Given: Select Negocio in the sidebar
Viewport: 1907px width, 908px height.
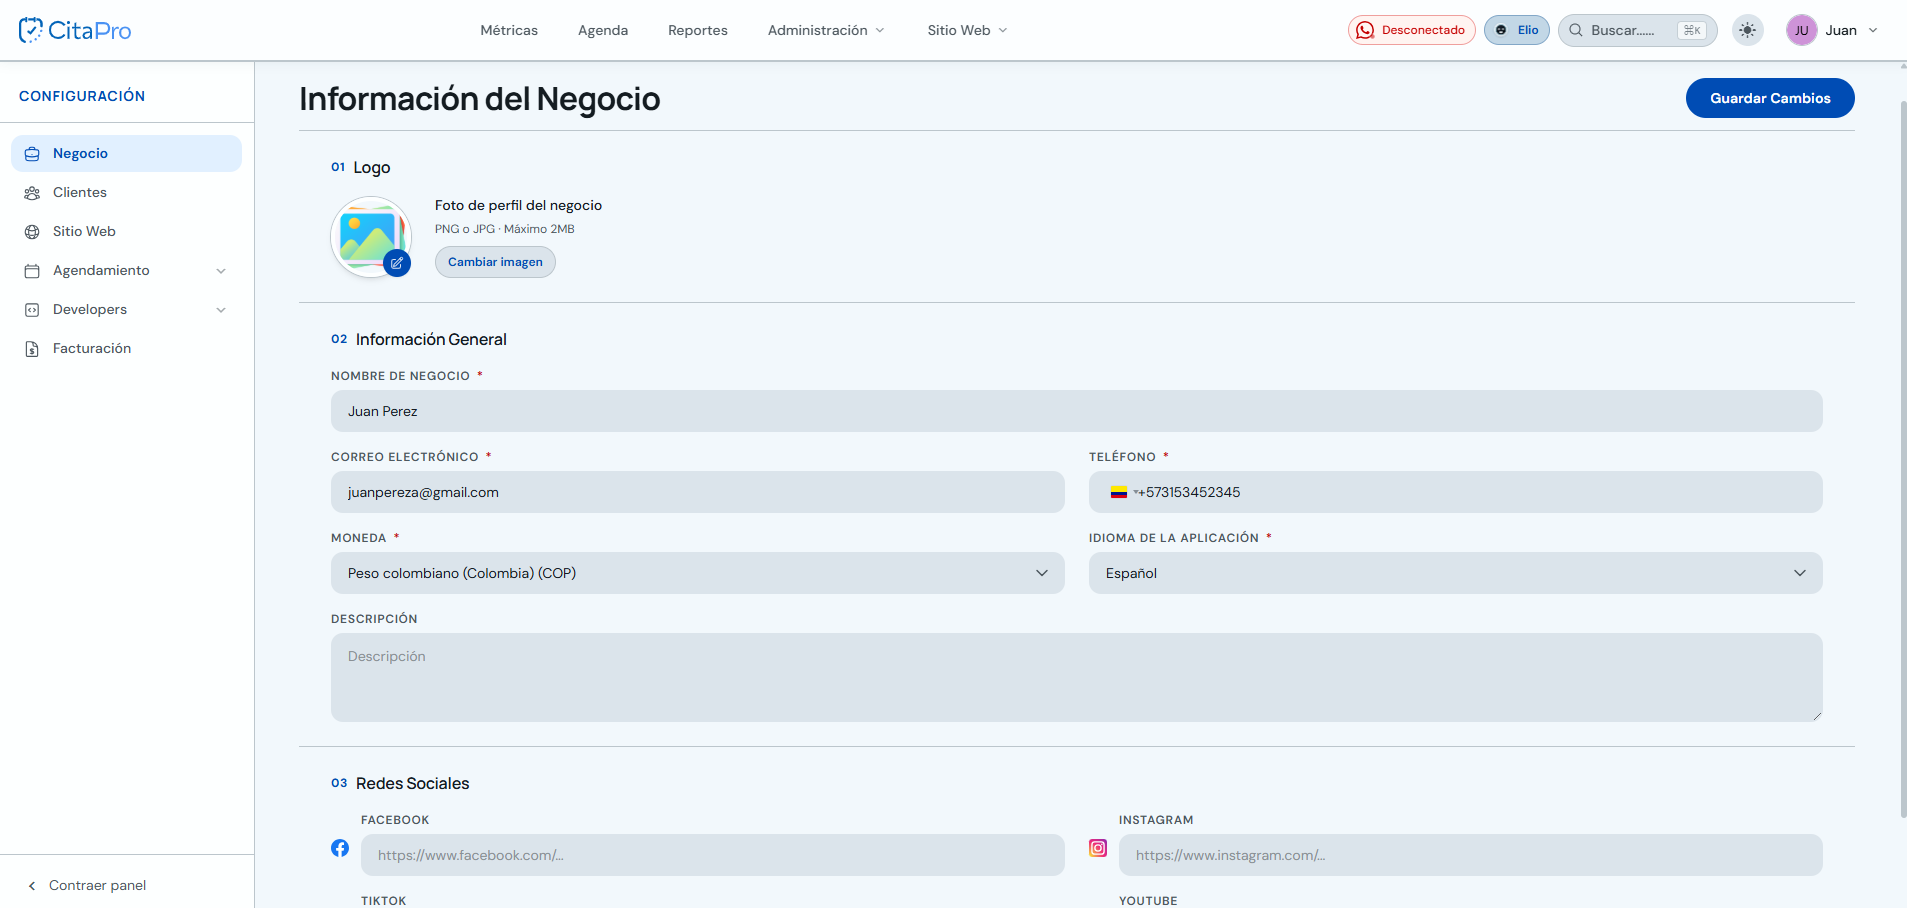Looking at the screenshot, I should [126, 153].
